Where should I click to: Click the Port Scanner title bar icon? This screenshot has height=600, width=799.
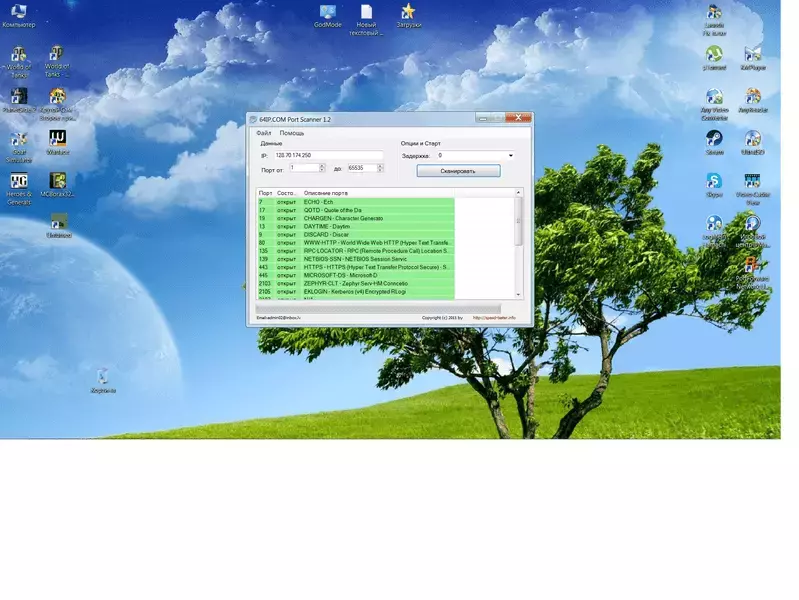pyautogui.click(x=253, y=119)
